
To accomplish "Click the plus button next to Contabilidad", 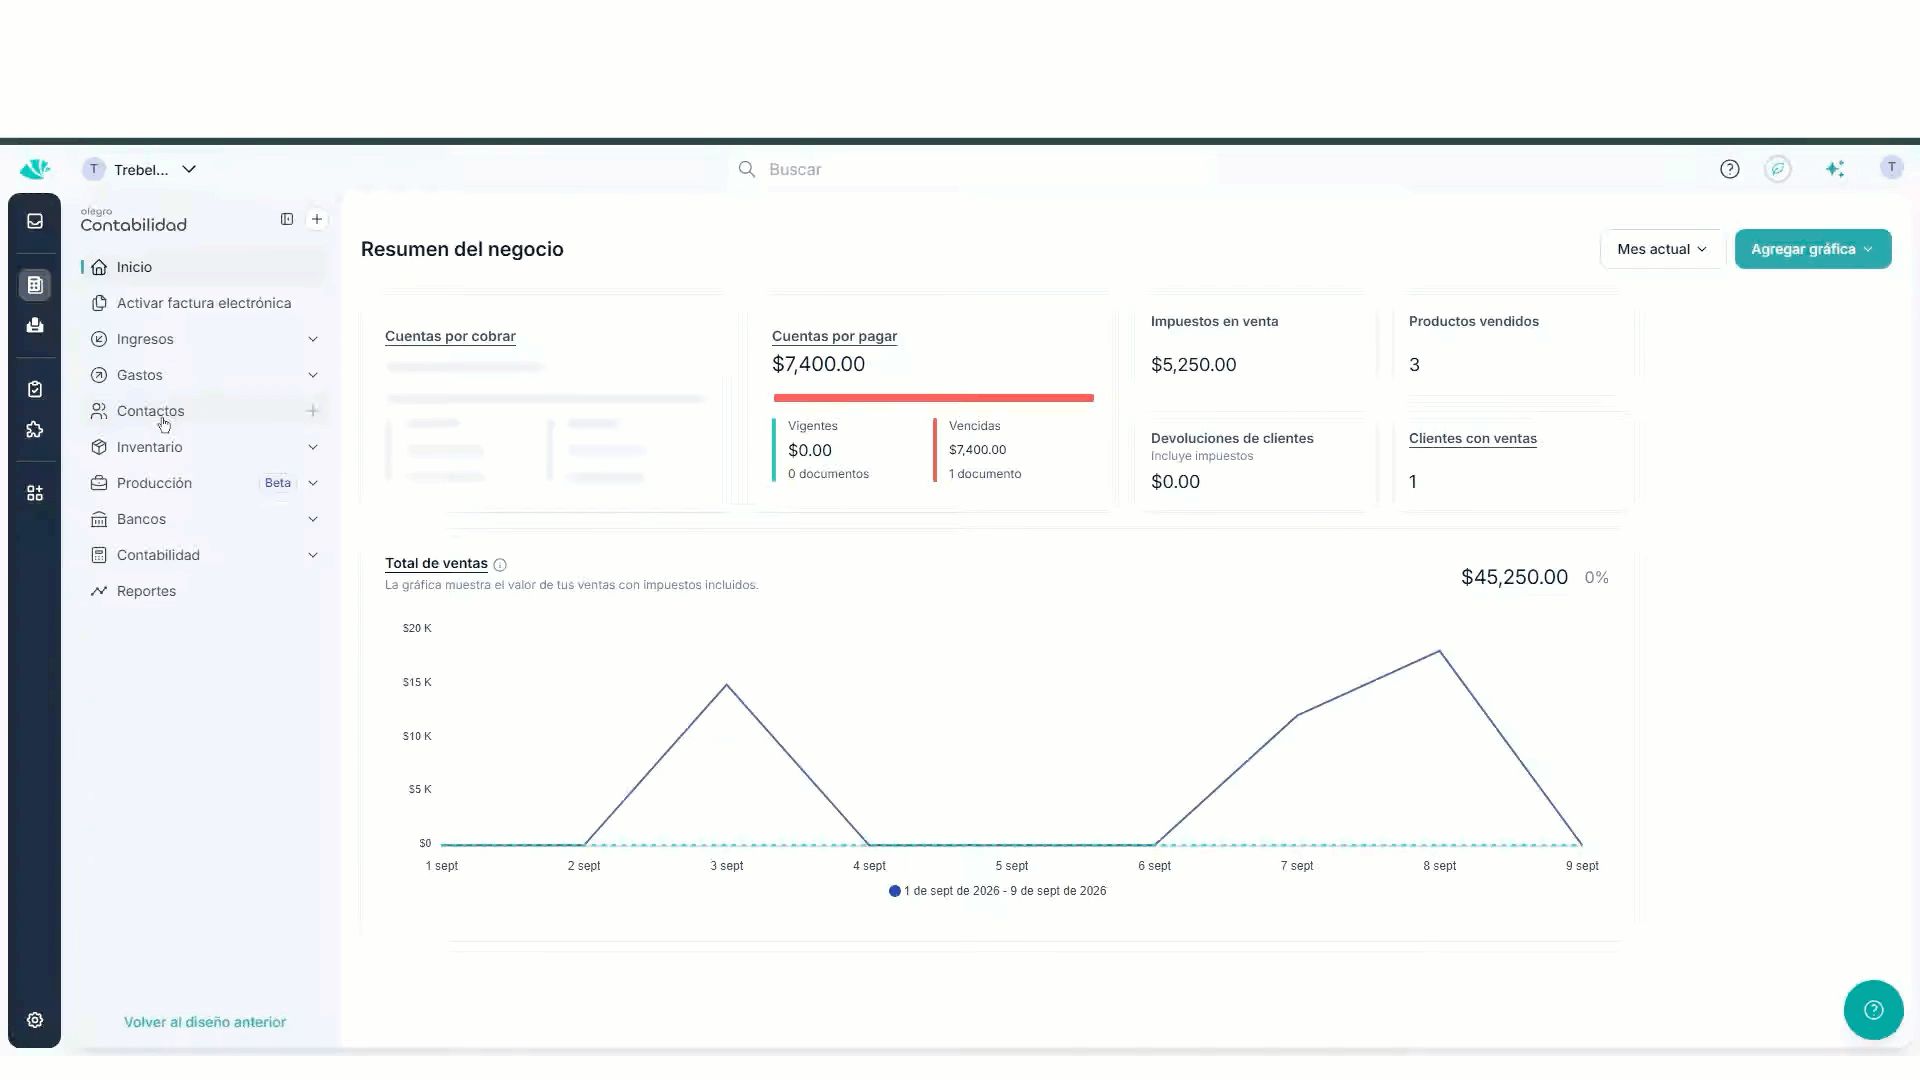I will (317, 219).
